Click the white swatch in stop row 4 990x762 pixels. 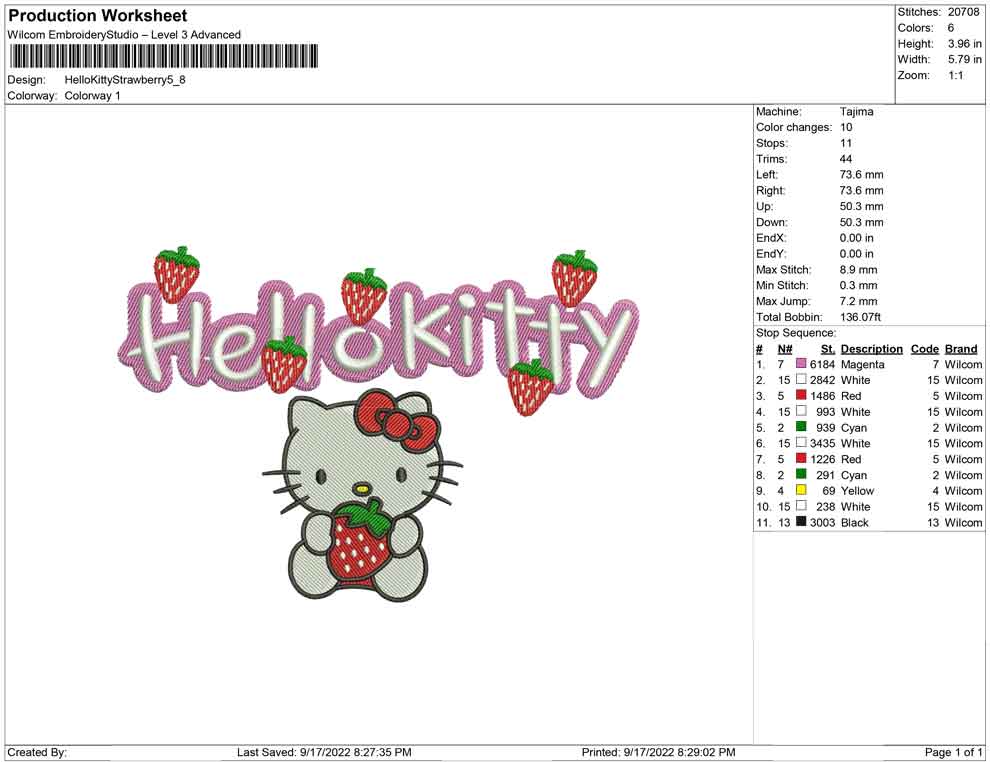[801, 411]
